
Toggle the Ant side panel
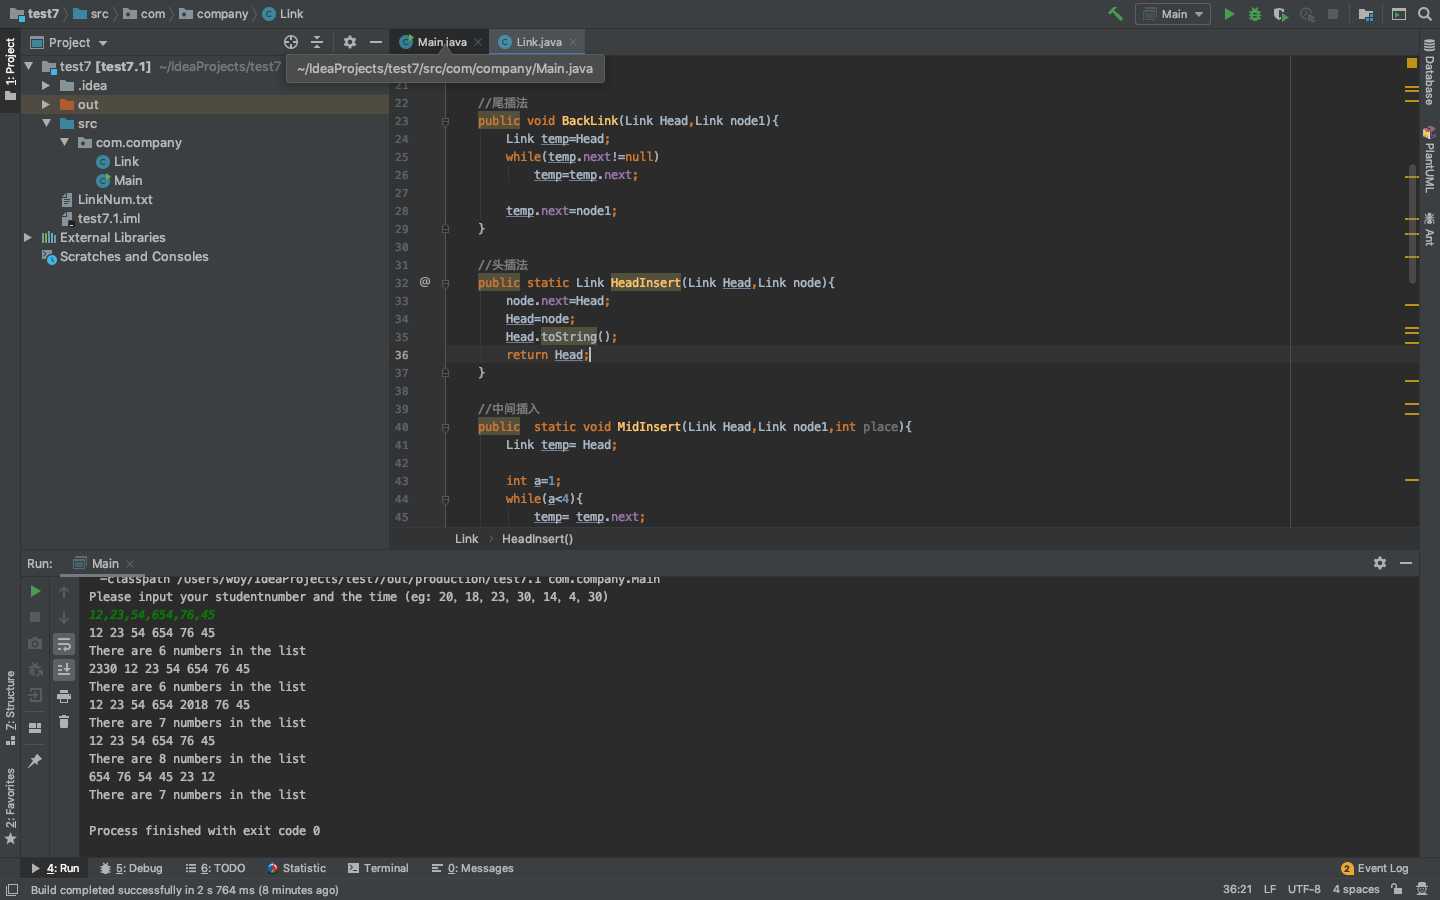[x=1429, y=229]
